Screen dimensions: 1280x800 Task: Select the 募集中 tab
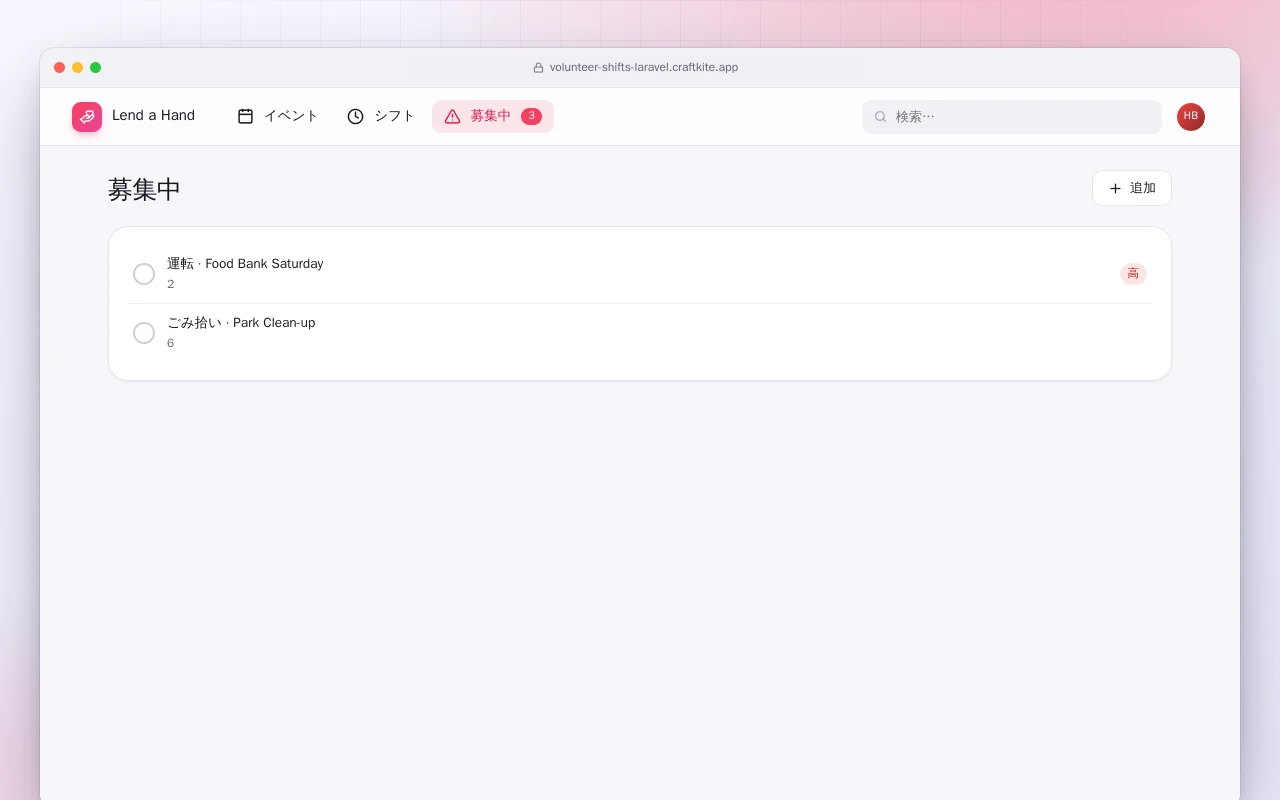[493, 116]
